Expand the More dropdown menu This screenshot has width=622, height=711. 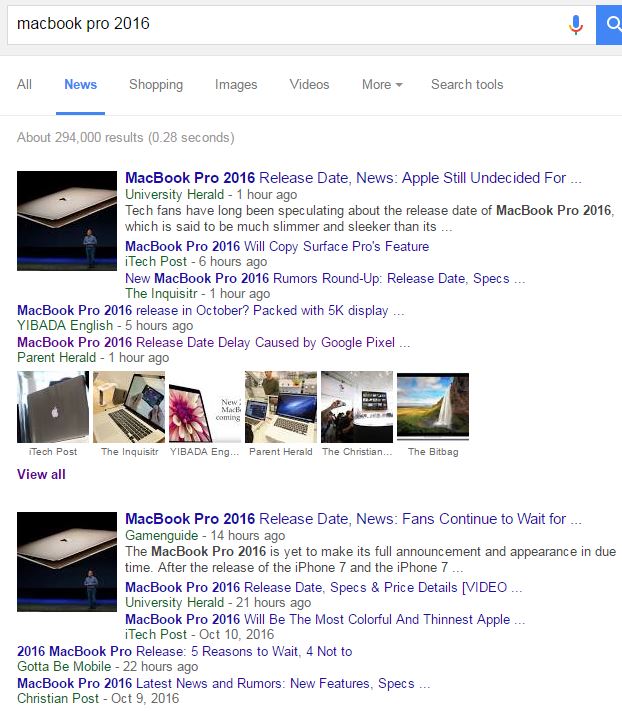382,84
